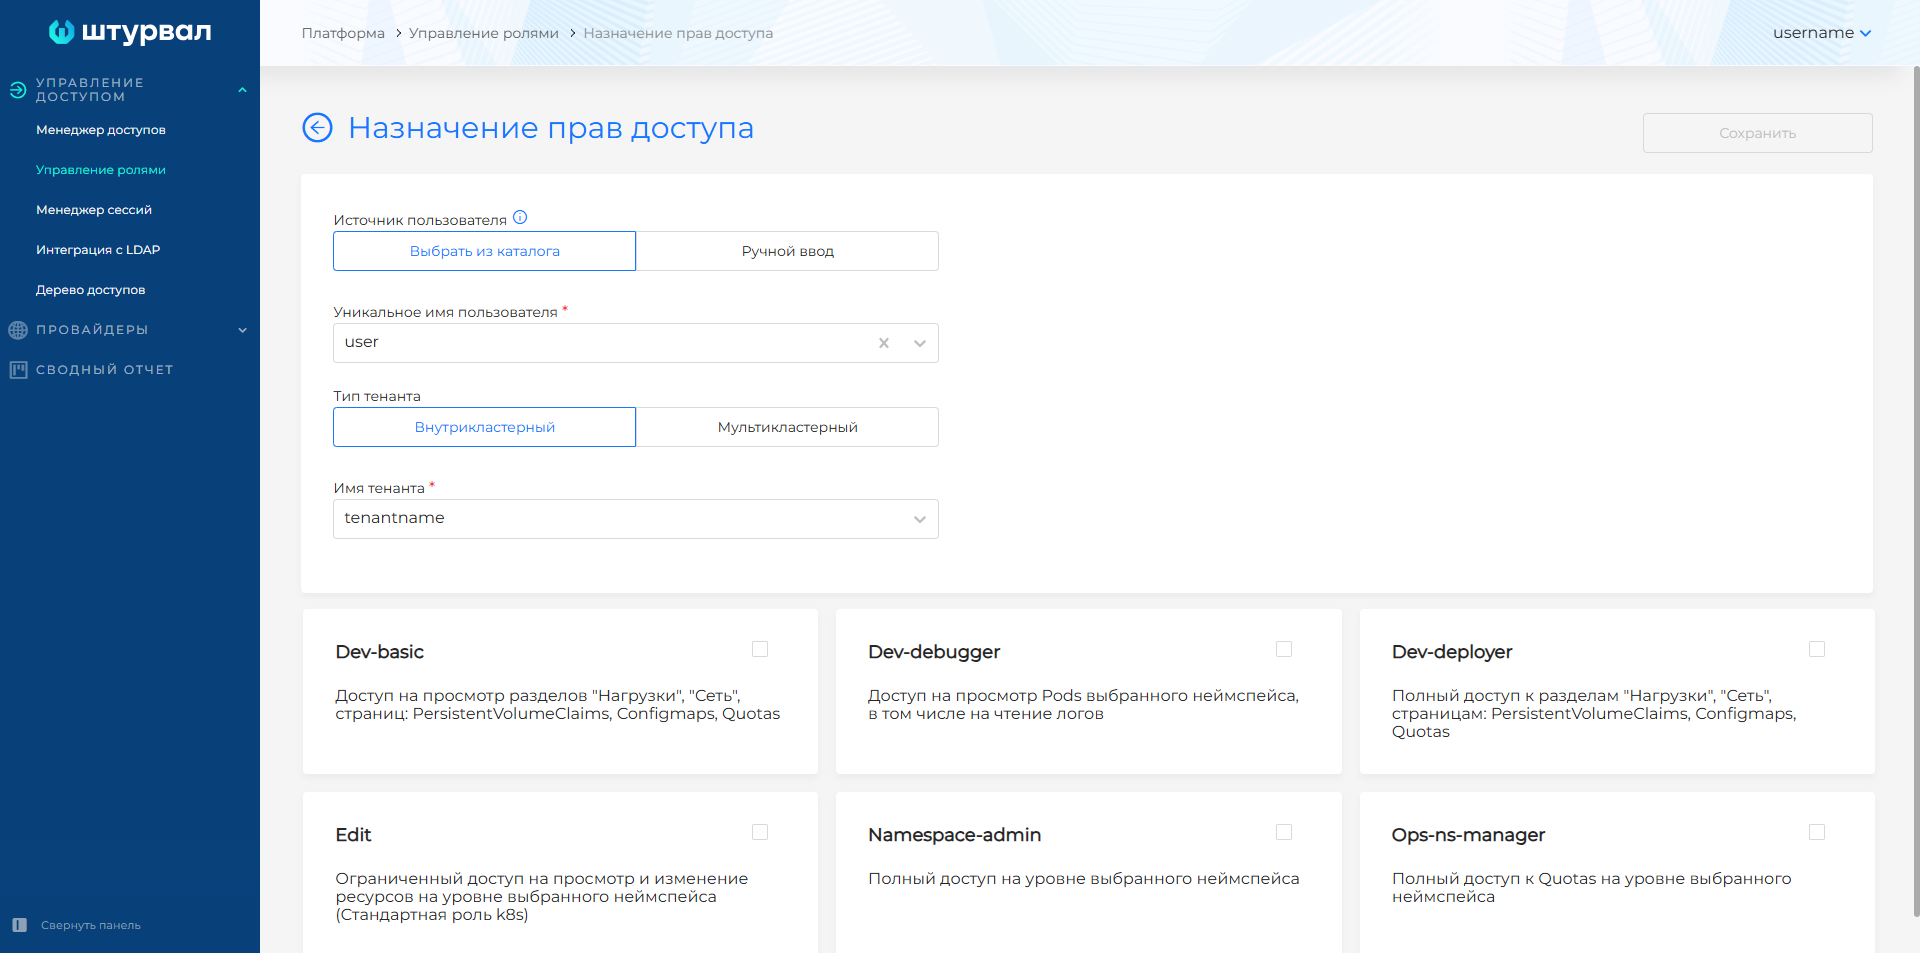Enable the Namespace-admin role
1920x953 pixels.
point(1284,832)
